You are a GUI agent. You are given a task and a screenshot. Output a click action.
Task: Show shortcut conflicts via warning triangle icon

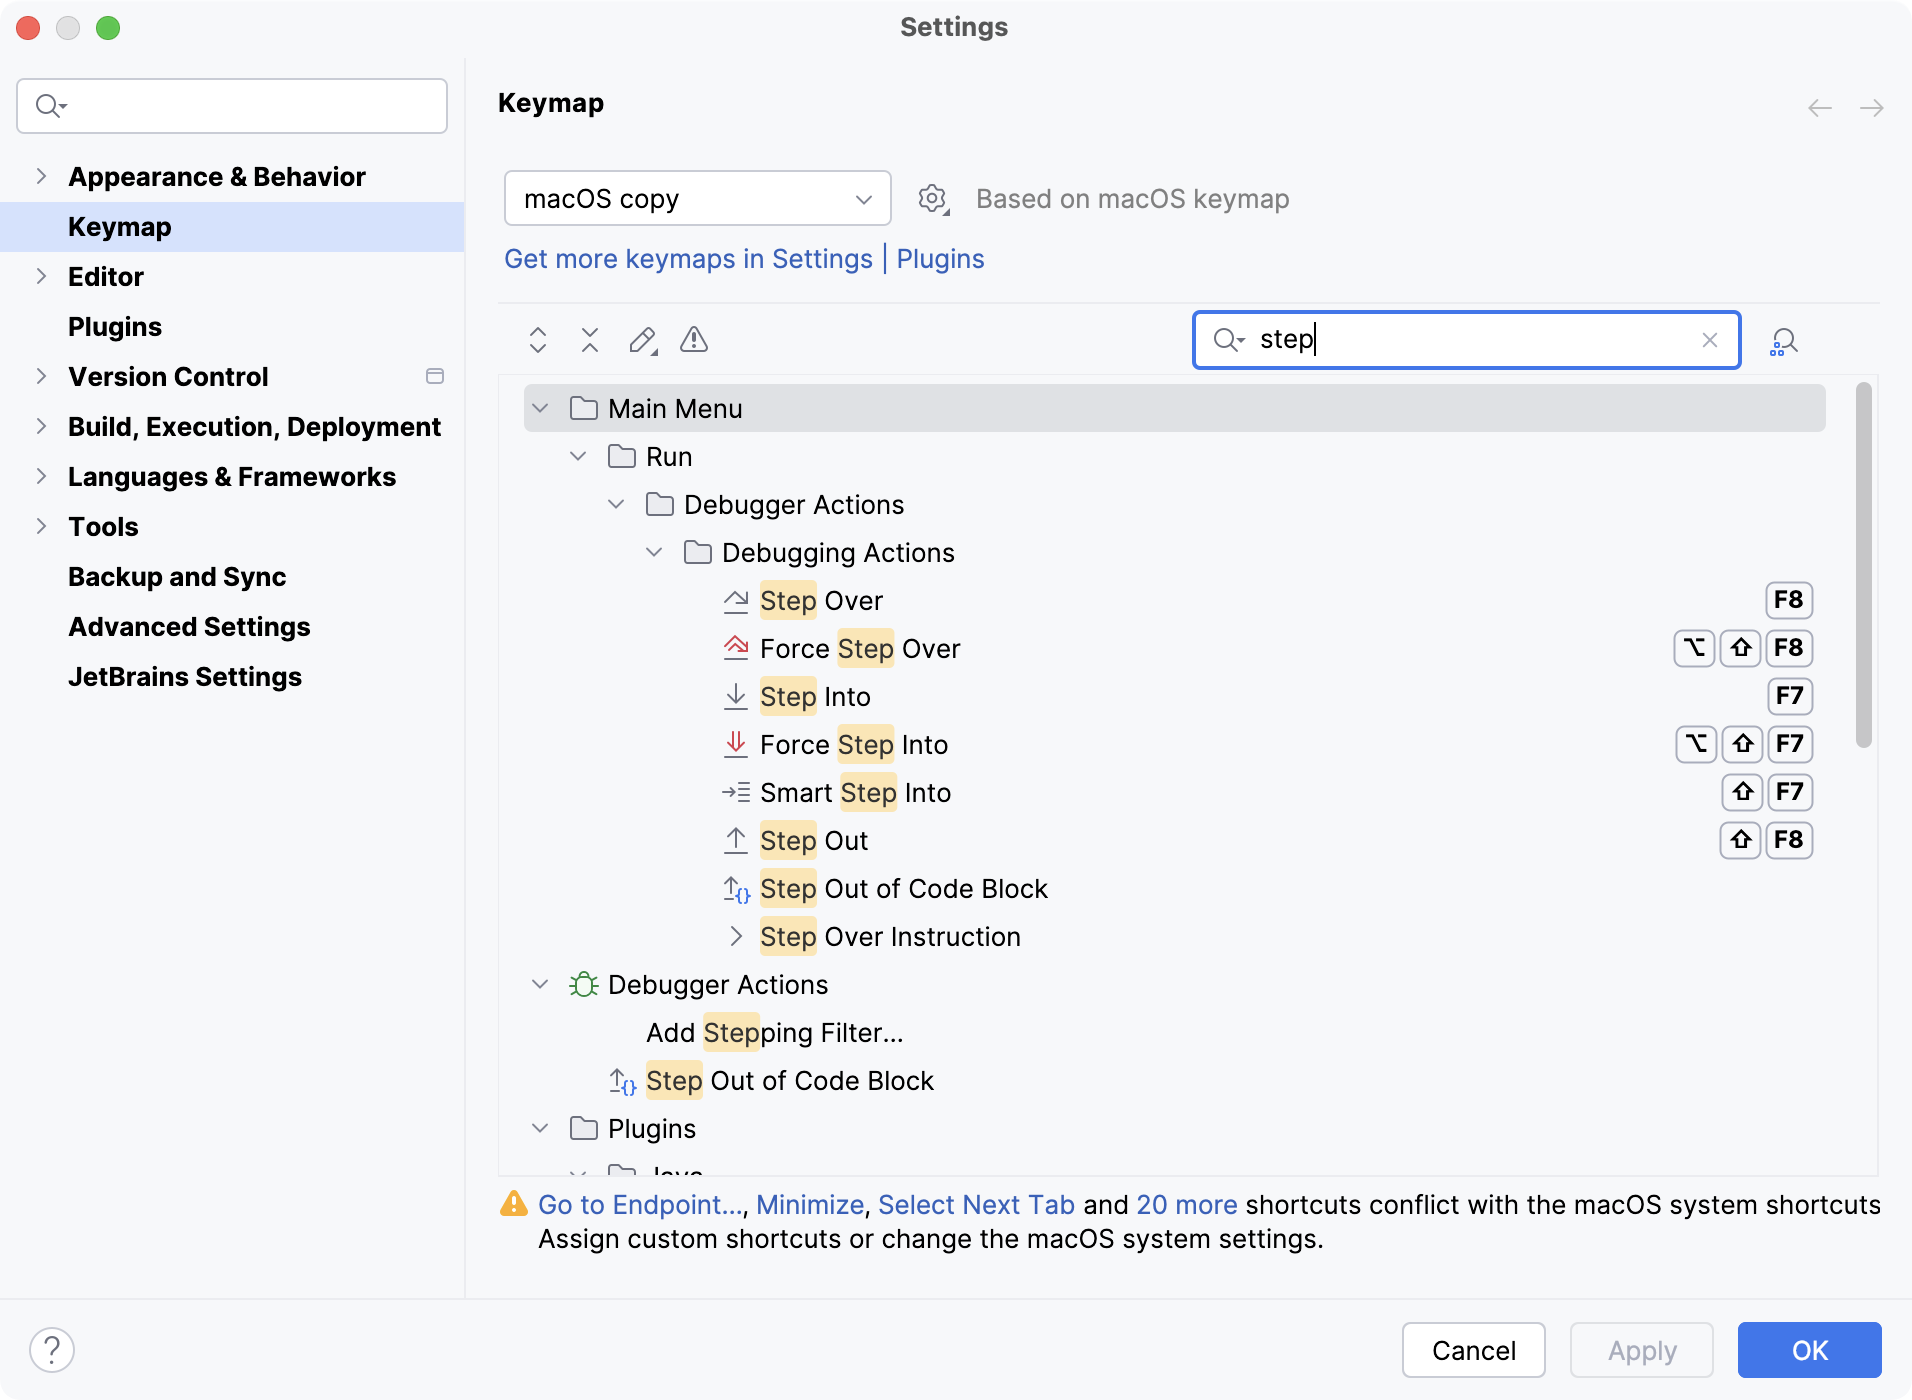point(694,340)
